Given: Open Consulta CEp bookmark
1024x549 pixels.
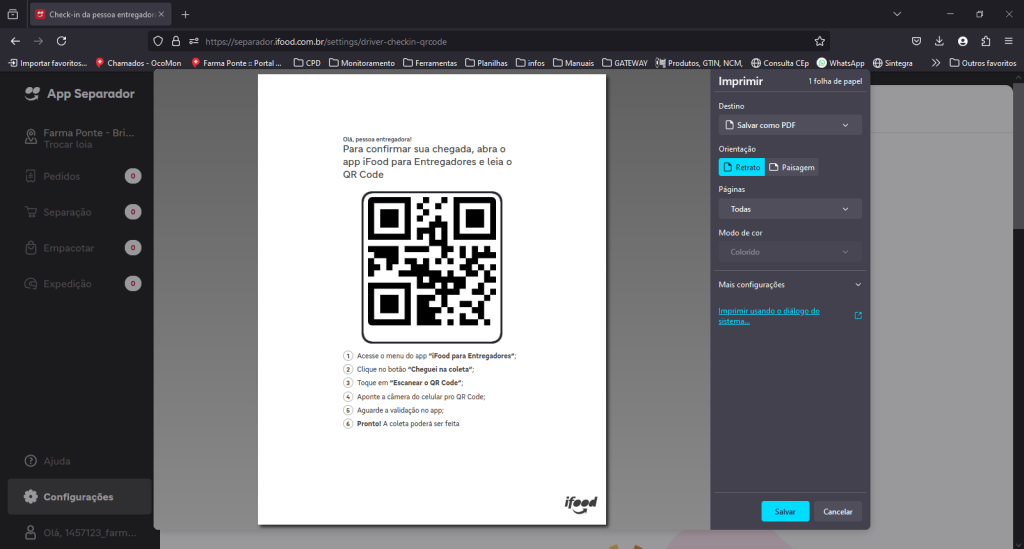Looking at the screenshot, I should tap(780, 63).
